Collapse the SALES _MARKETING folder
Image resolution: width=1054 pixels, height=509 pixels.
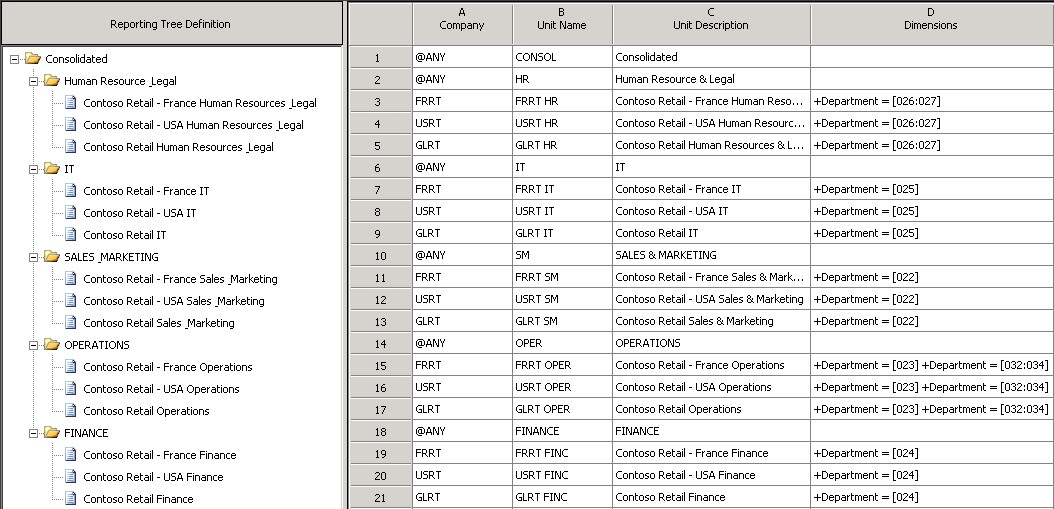(34, 257)
